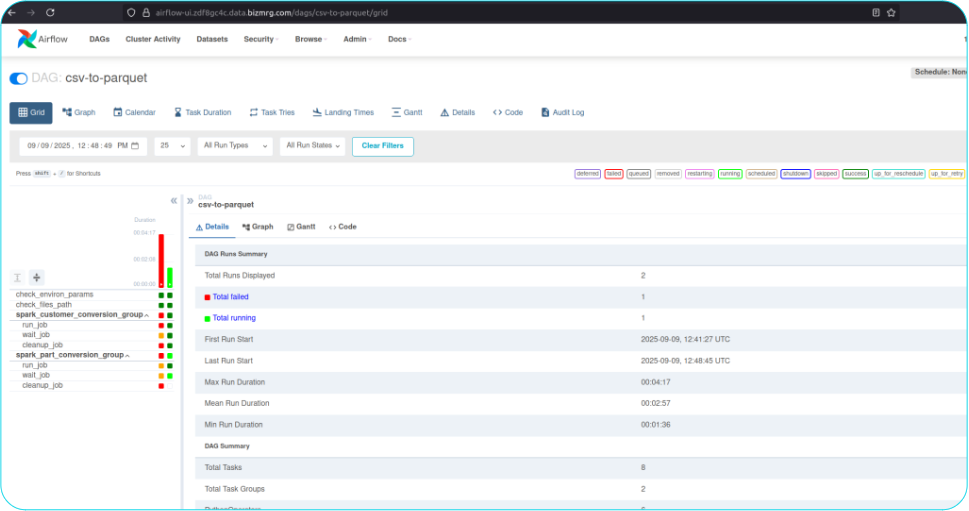Viewport: 969px width, 511px height.
Task: Open the Gantt tab in details panel
Action: (x=301, y=227)
